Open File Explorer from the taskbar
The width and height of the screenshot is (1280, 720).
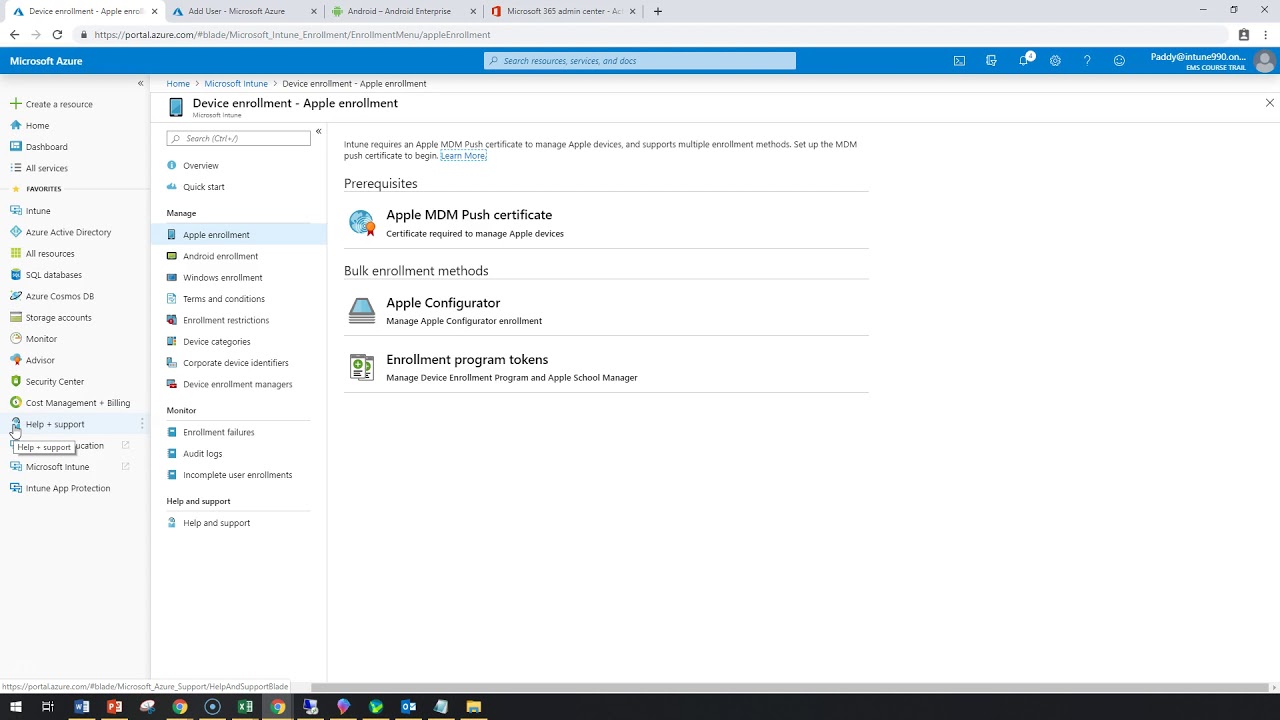(473, 707)
